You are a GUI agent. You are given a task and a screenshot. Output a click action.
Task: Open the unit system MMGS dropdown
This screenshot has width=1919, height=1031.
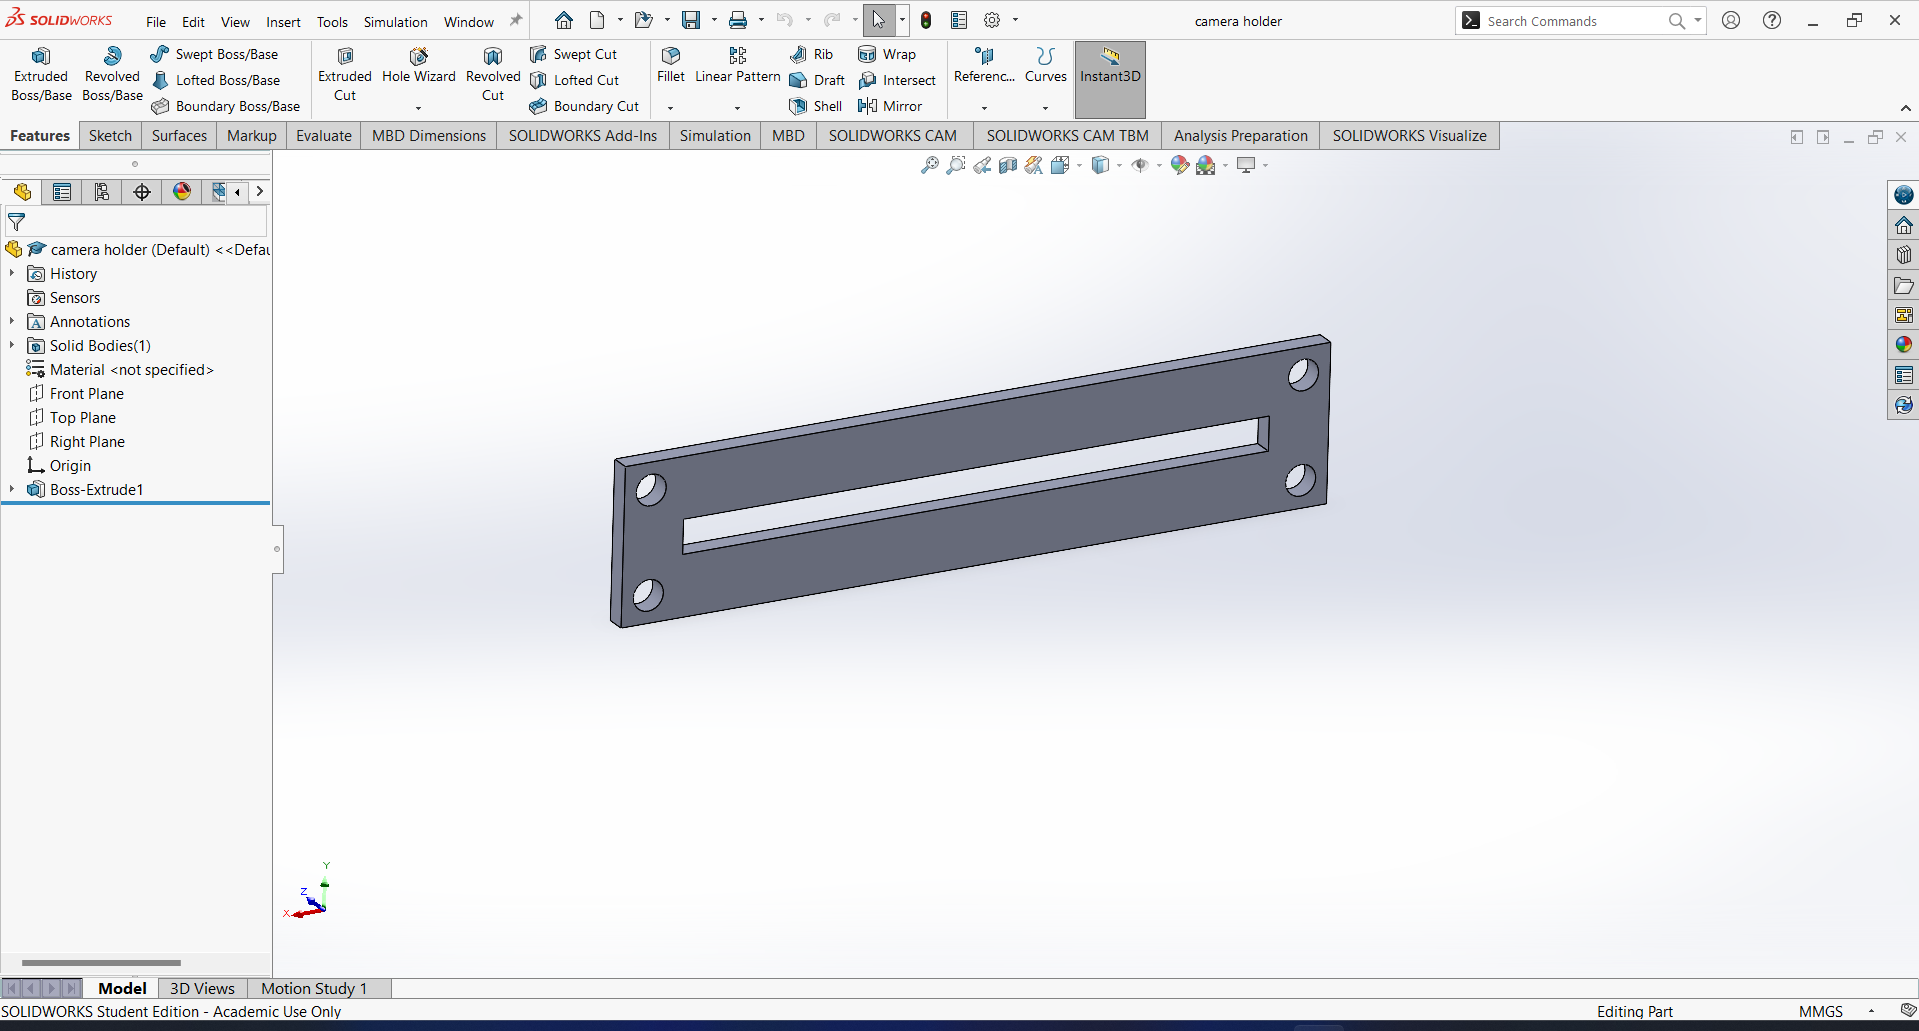click(1871, 1011)
